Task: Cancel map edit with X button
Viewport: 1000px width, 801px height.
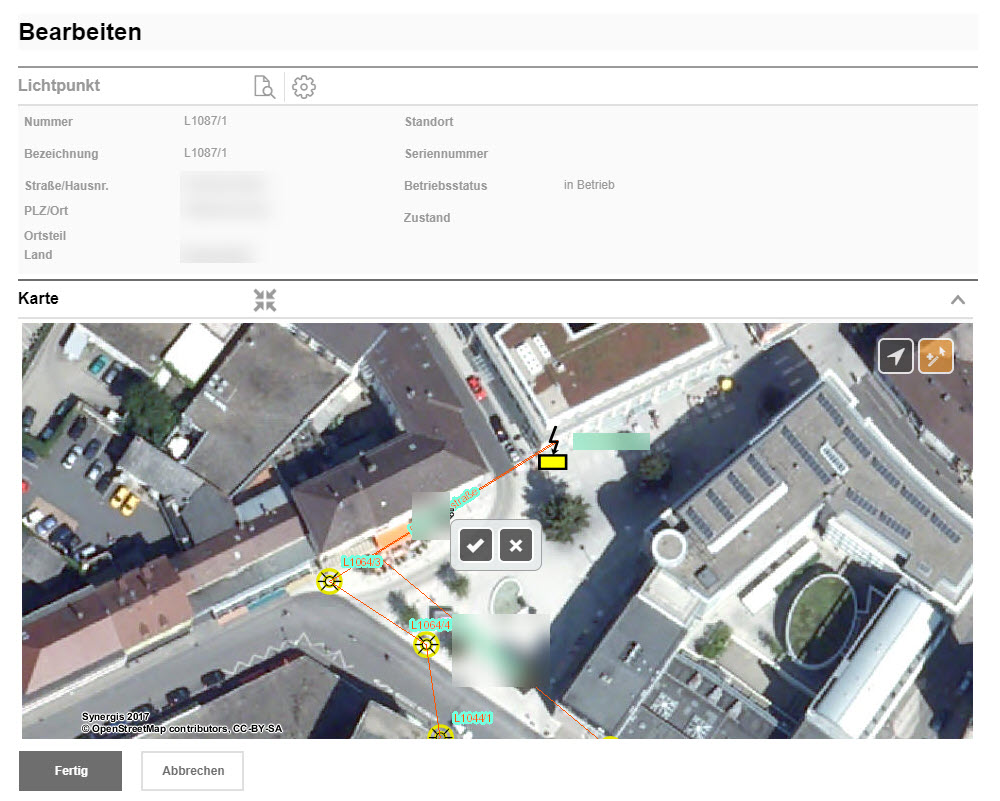Action: click(516, 545)
